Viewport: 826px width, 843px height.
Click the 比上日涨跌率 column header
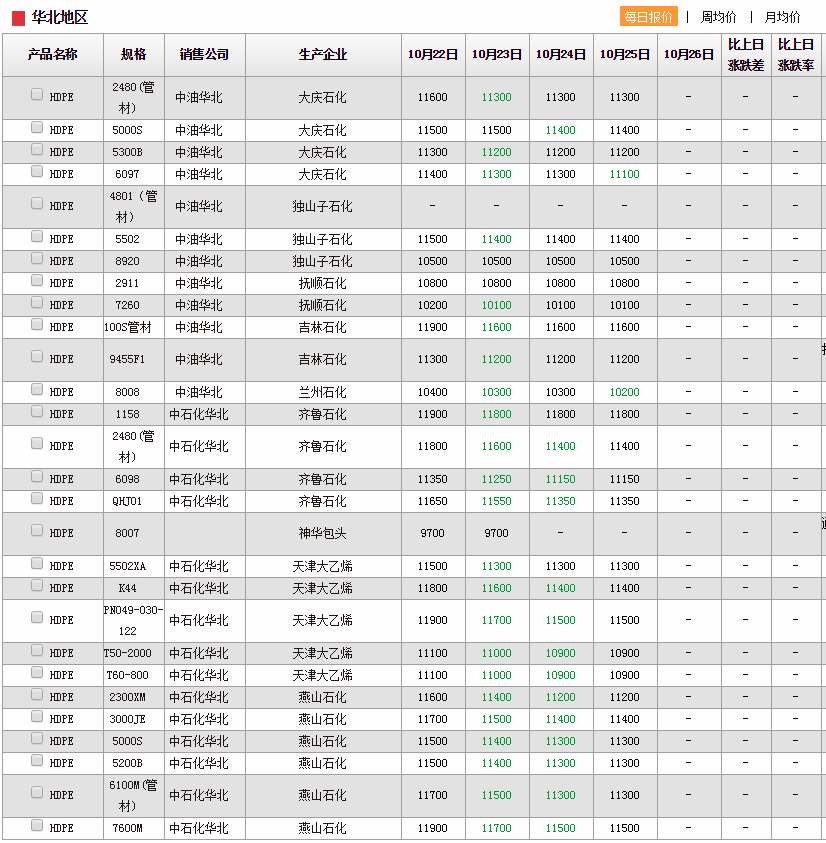click(x=795, y=54)
